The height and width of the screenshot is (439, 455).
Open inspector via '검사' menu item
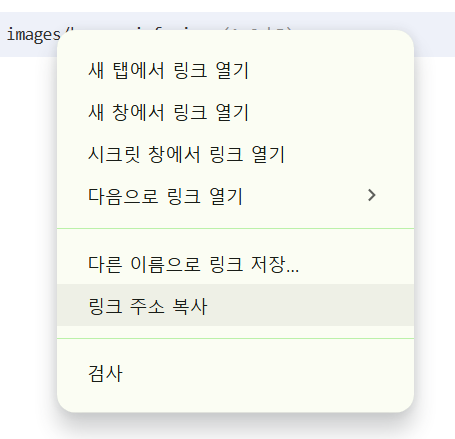click(x=235, y=373)
